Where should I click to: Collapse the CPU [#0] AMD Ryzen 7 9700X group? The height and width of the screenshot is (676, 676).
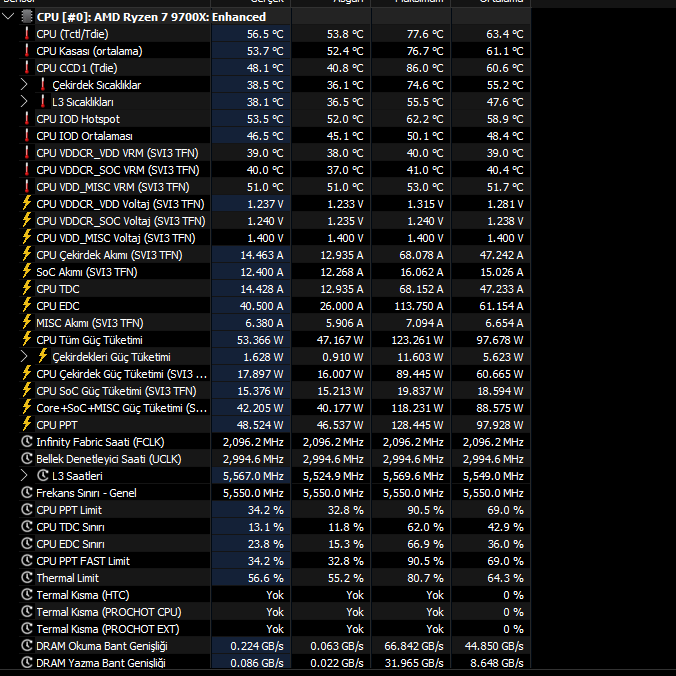click(8, 17)
